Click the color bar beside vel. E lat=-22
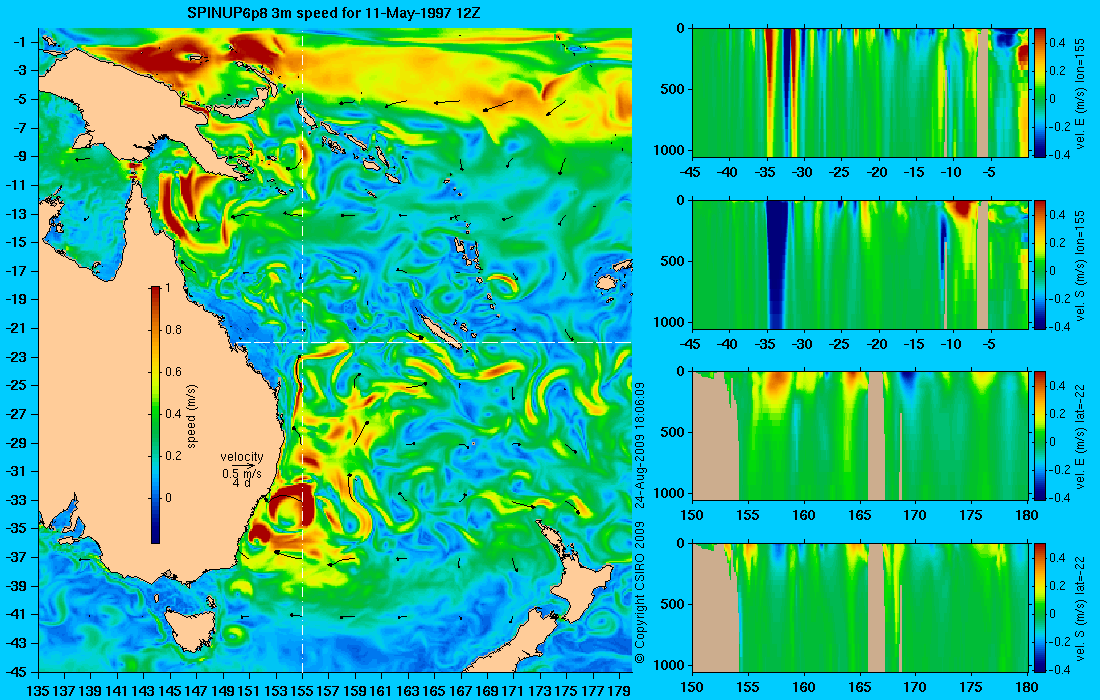 point(1039,436)
